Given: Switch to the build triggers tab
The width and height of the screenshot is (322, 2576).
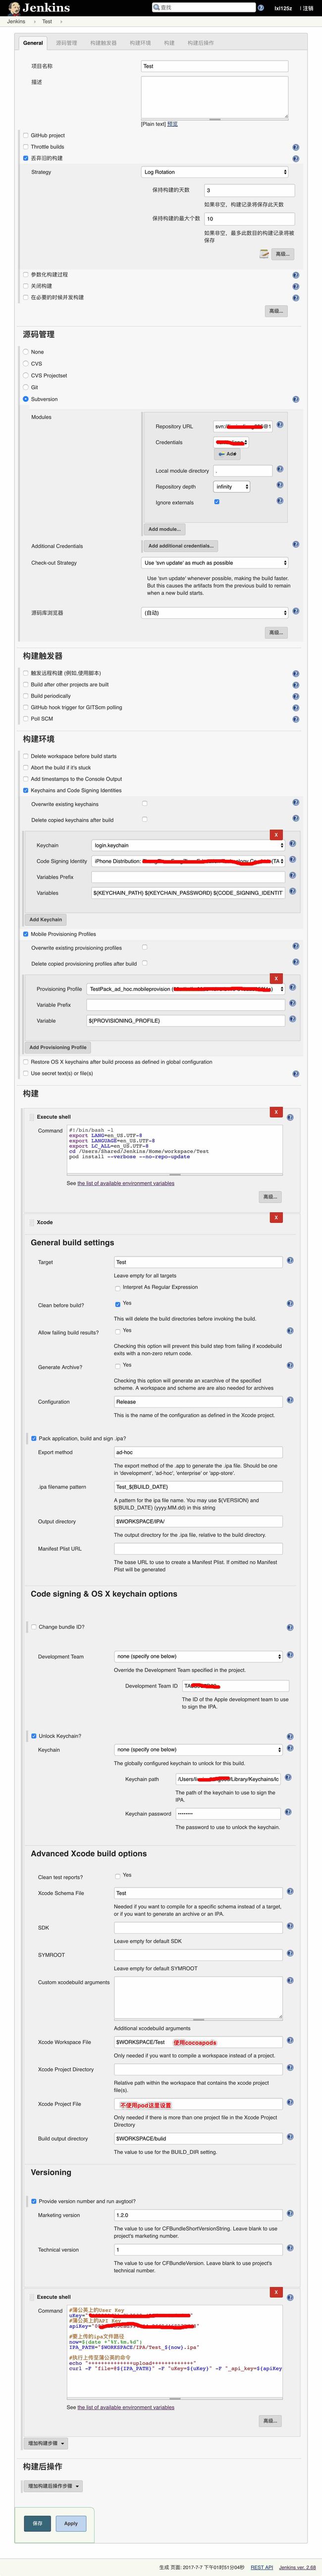Looking at the screenshot, I should tap(103, 43).
